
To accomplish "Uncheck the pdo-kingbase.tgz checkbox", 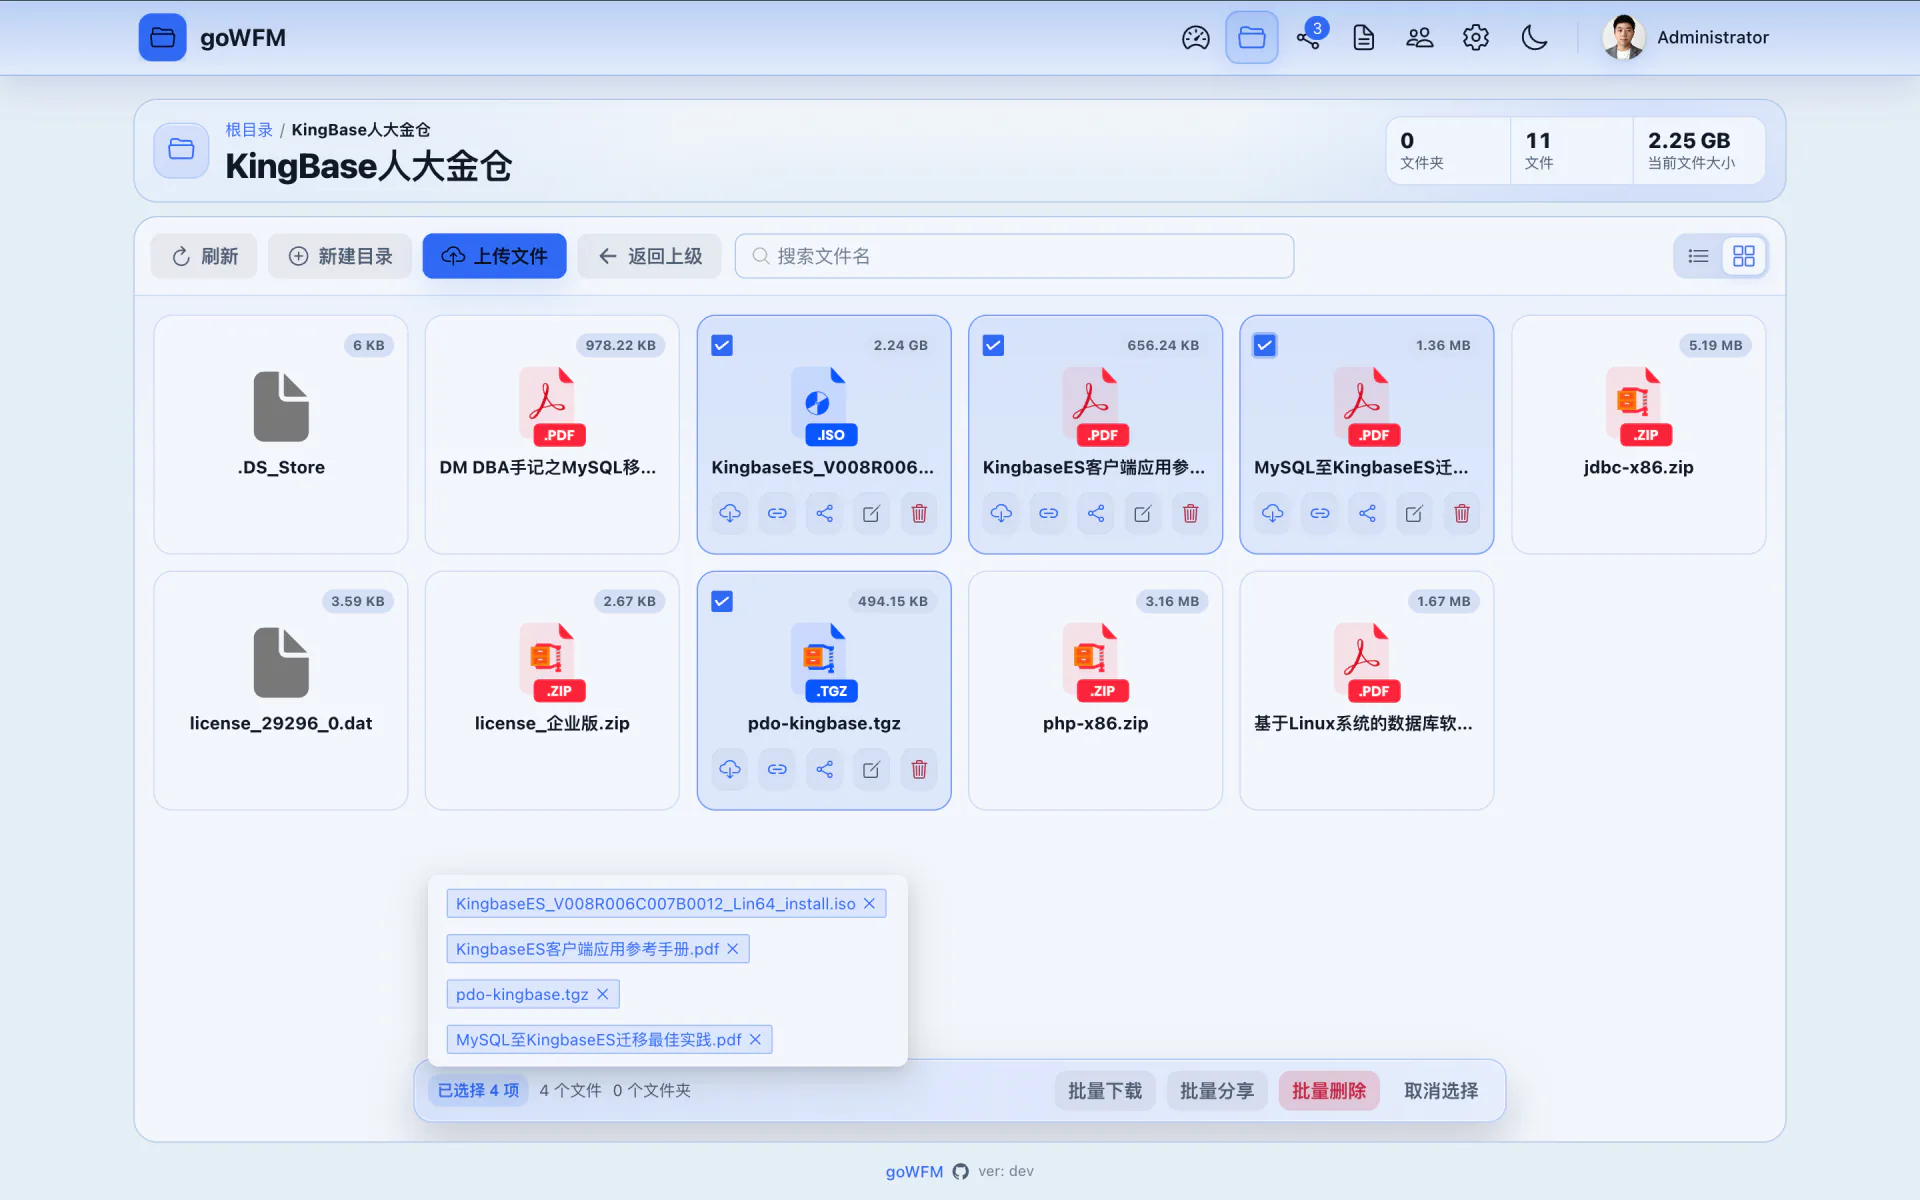I will tap(722, 602).
